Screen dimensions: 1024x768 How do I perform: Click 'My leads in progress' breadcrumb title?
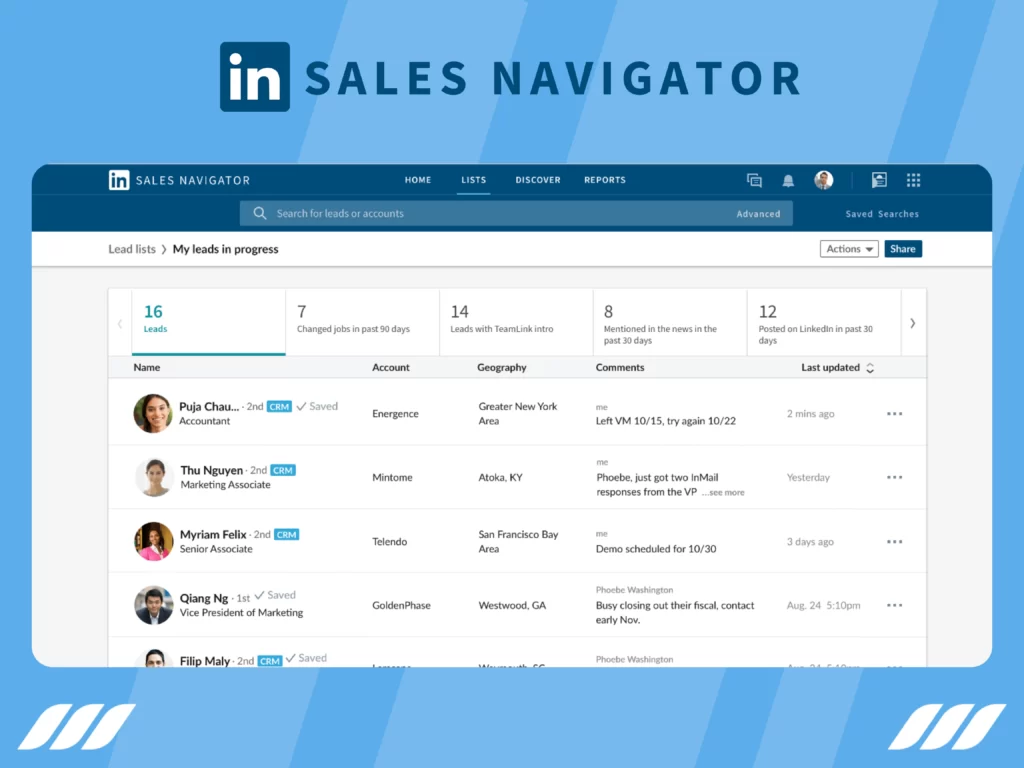point(225,249)
